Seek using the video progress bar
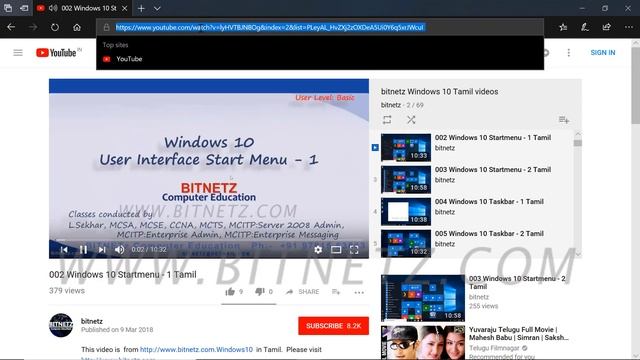Screen dimensions: 640x360 (x=209, y=240)
